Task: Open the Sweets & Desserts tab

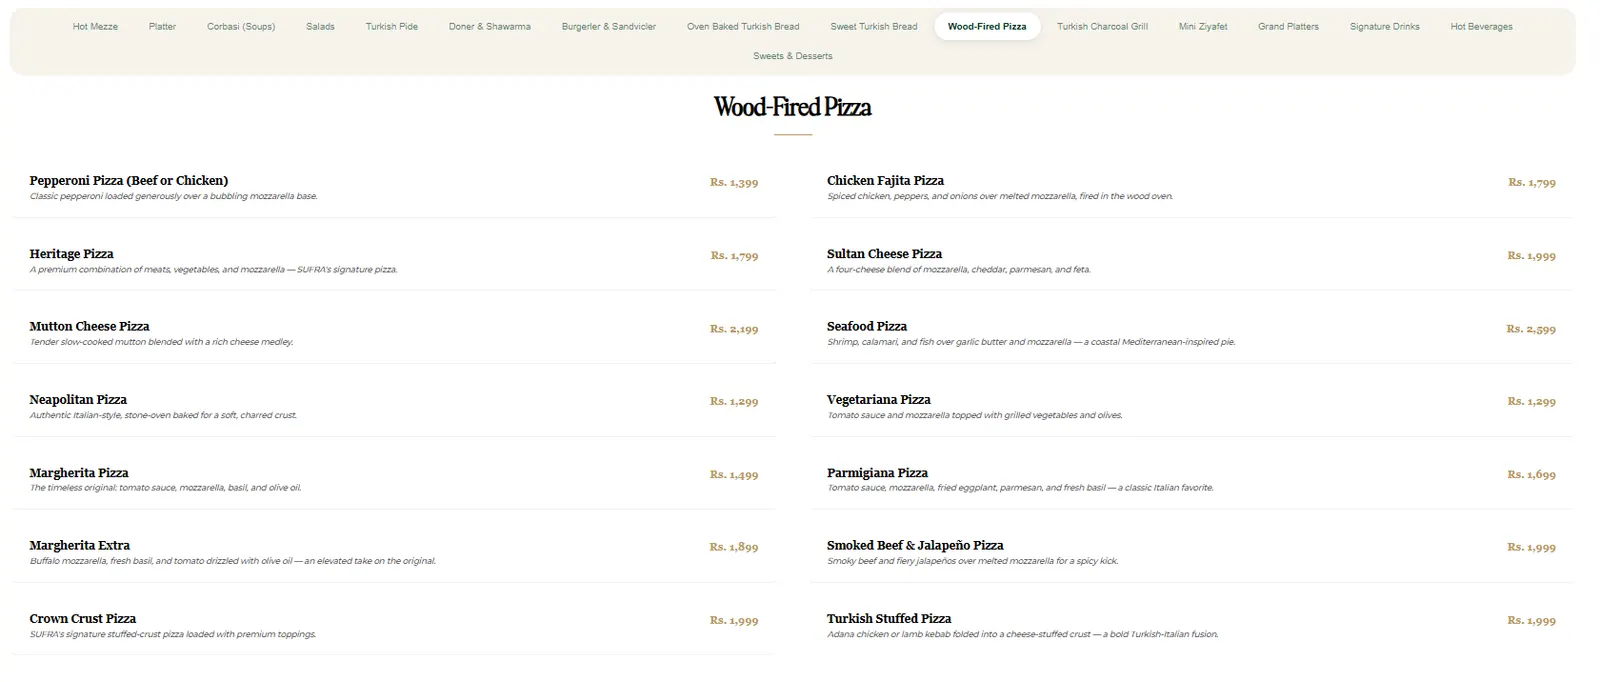Action: click(x=793, y=56)
